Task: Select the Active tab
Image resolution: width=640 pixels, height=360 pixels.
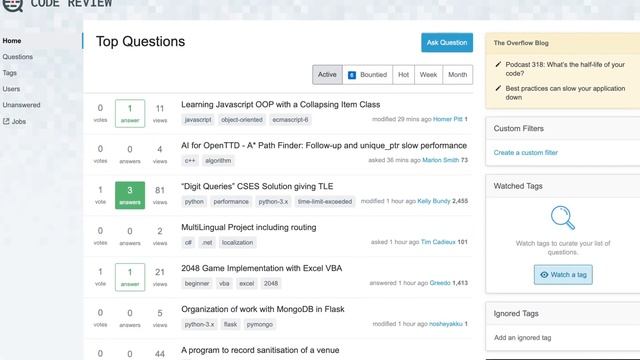Action: 327,75
